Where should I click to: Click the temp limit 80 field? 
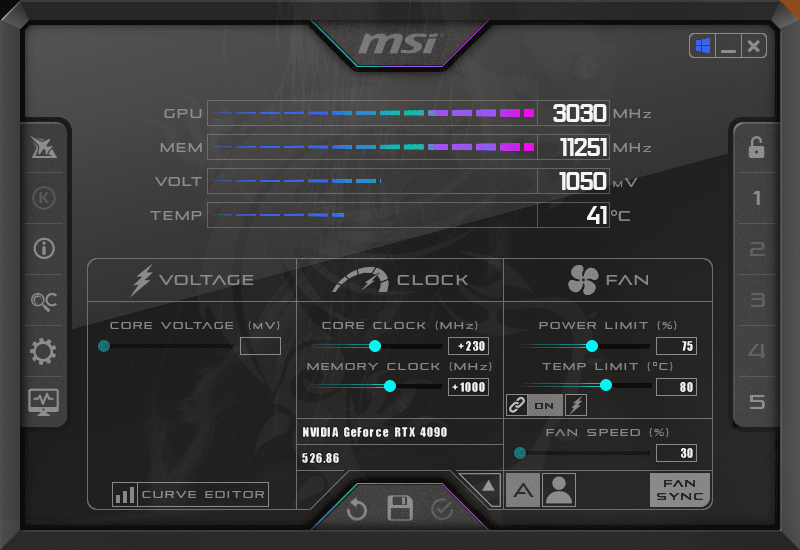click(x=677, y=387)
